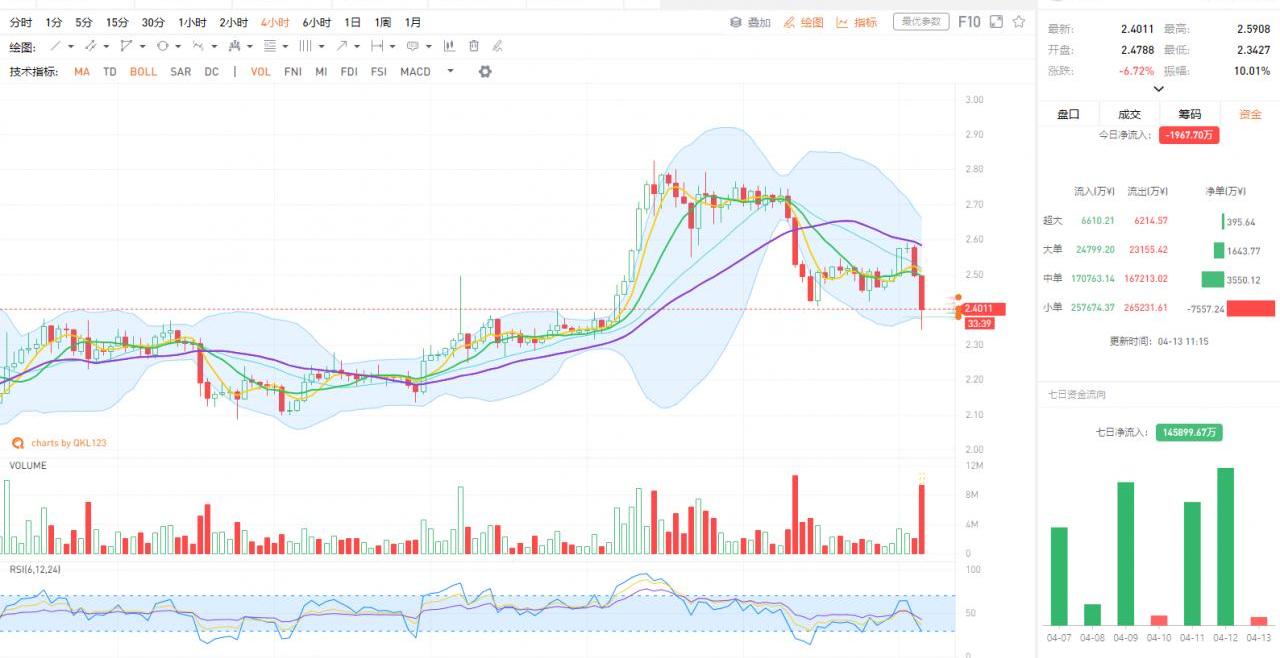
Task: Expand chart to fullscreen
Action: pos(996,22)
